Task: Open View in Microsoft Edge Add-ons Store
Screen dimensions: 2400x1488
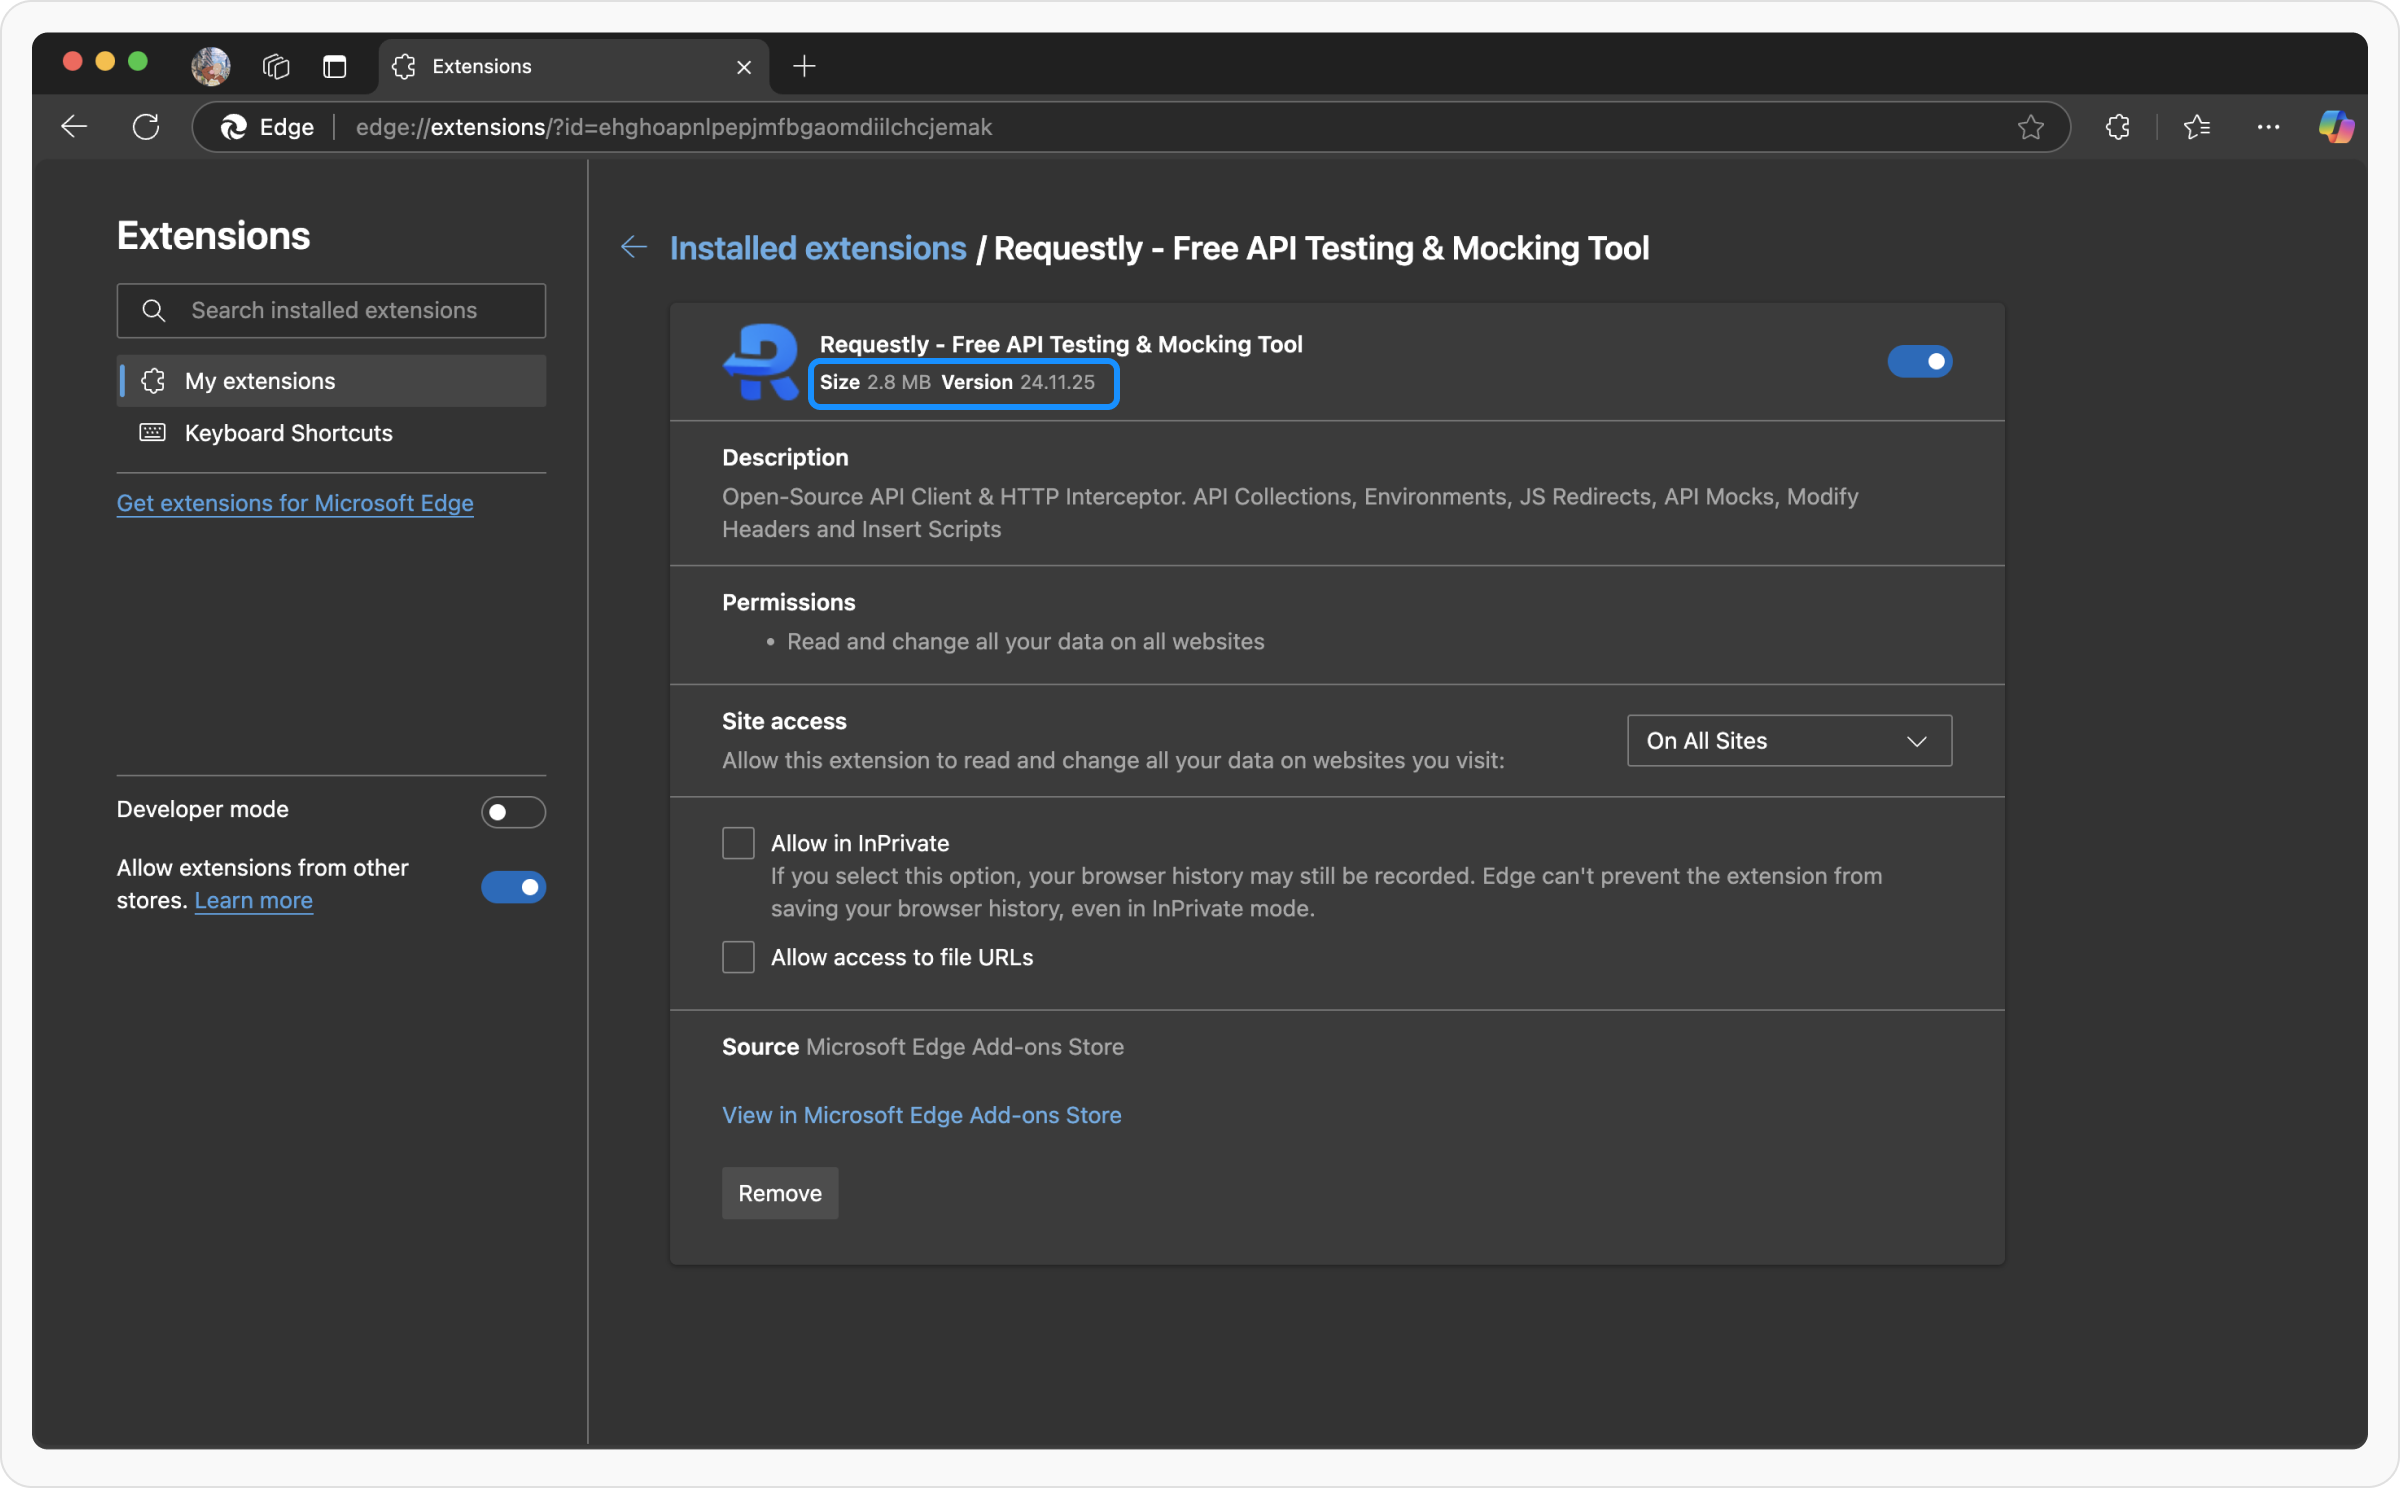Action: pos(921,1115)
